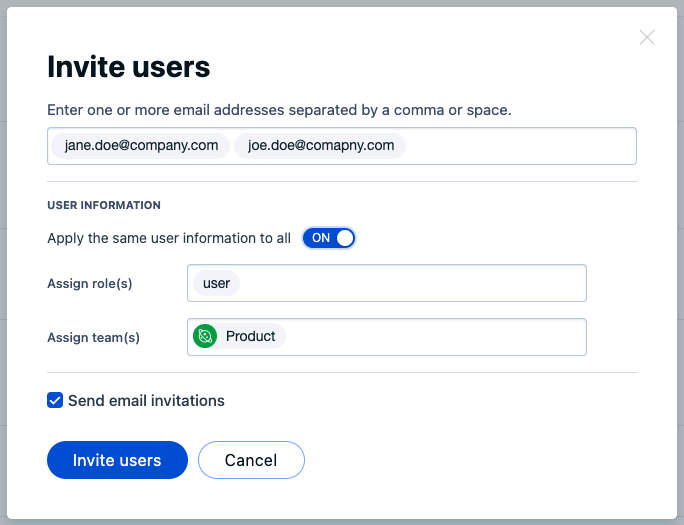Select the jane.doe@company.com email chip
Image resolution: width=684 pixels, height=525 pixels.
pos(141,146)
